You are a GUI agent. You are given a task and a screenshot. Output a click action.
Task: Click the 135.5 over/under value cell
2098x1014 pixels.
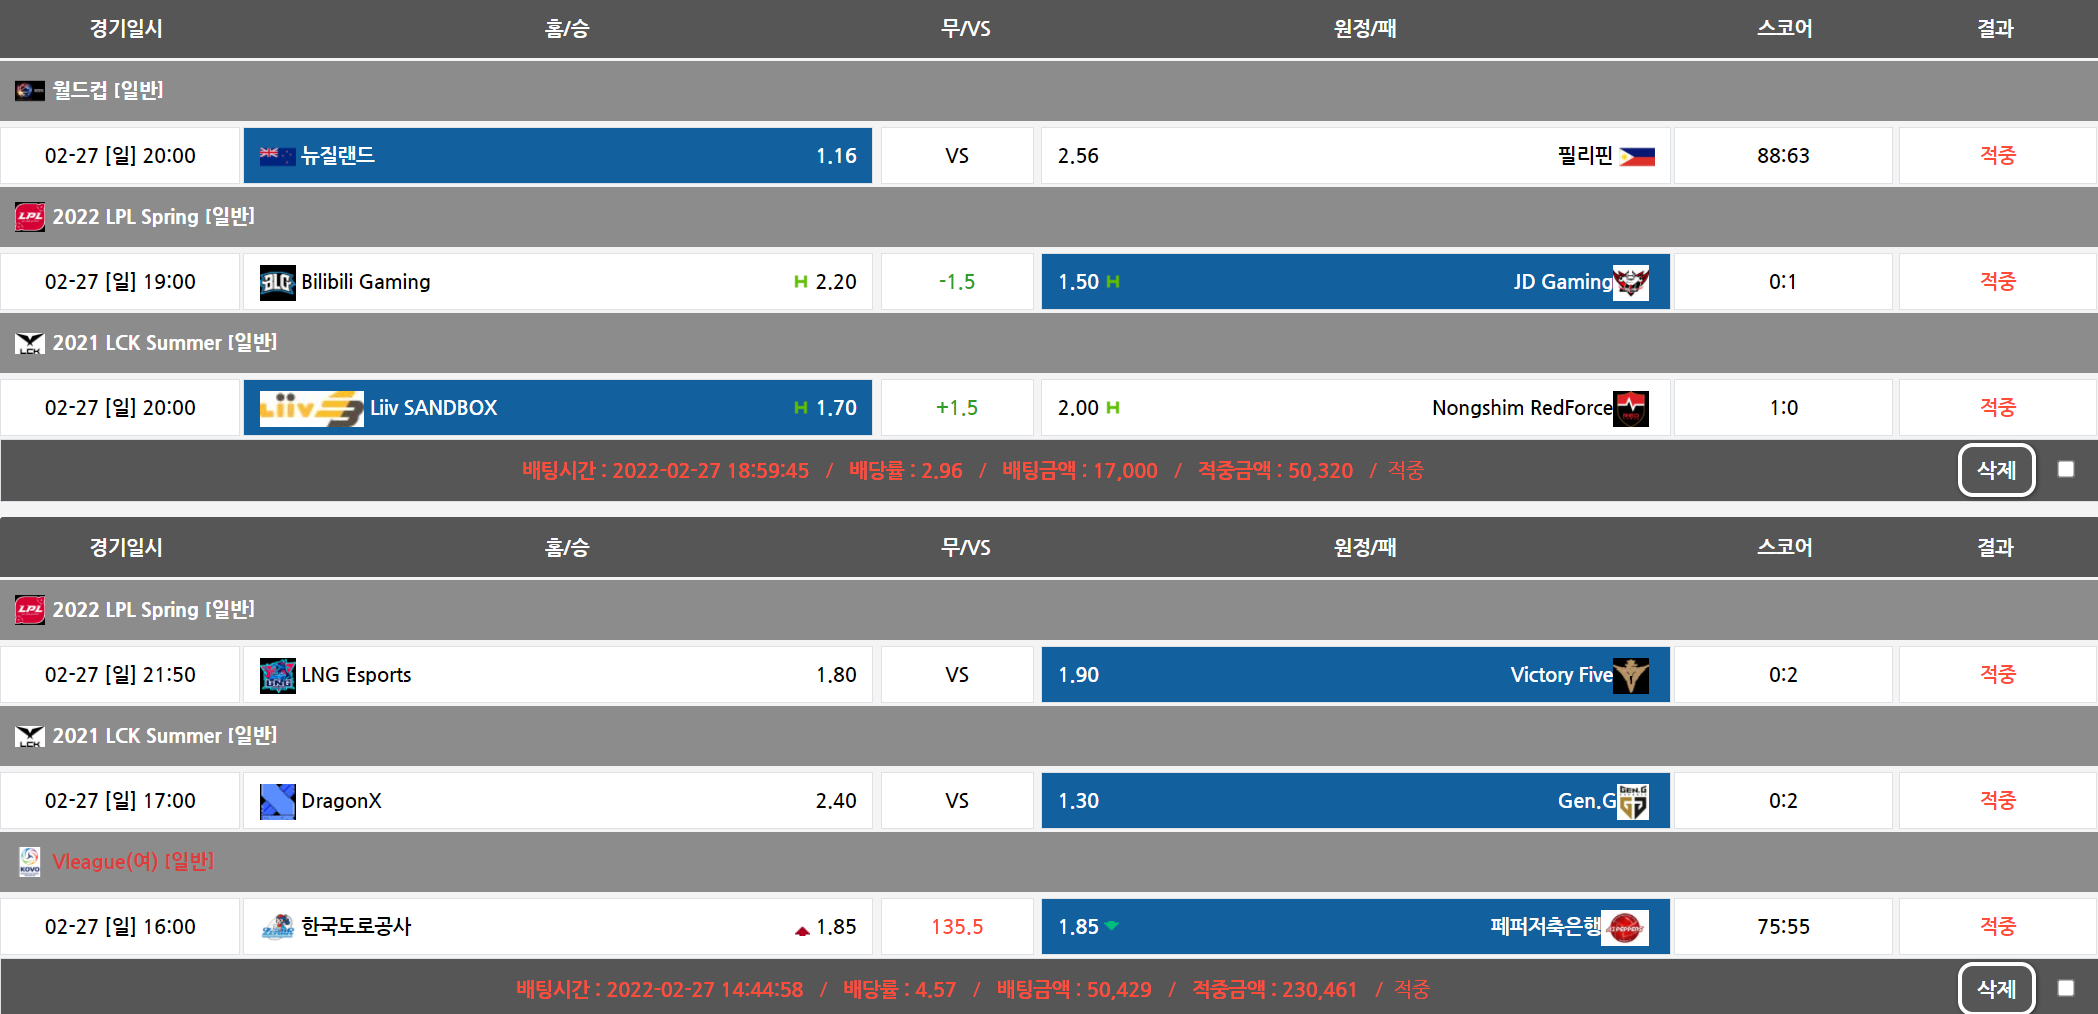(957, 928)
